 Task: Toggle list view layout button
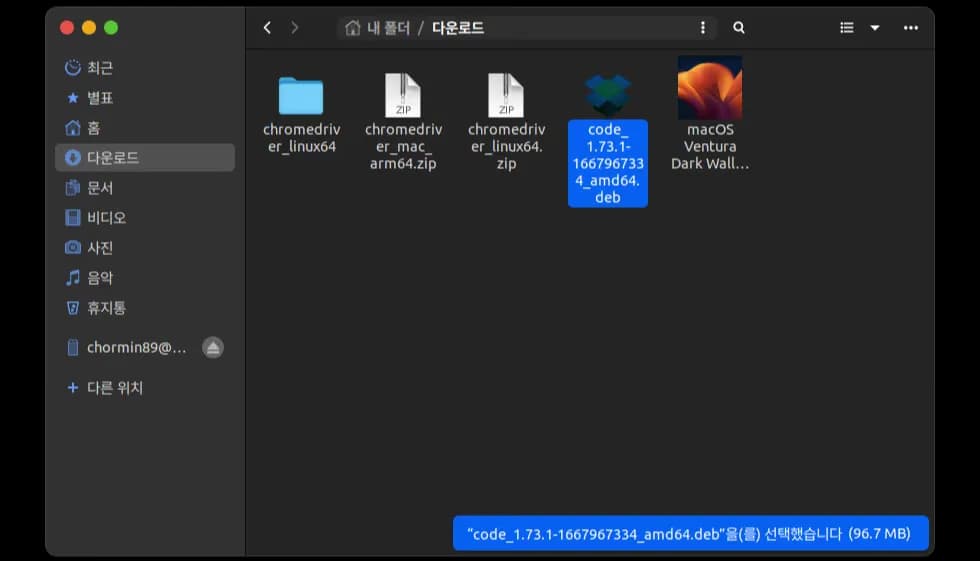847,28
